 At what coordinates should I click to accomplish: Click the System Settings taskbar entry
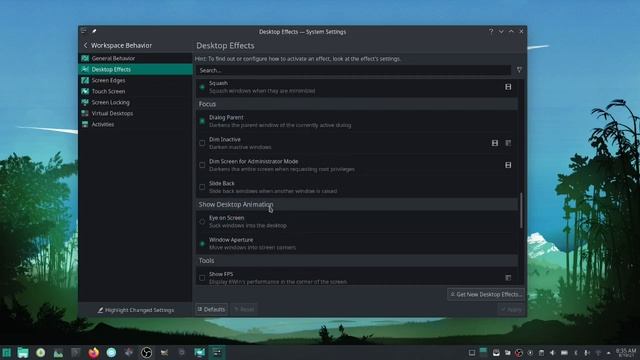tap(217, 353)
